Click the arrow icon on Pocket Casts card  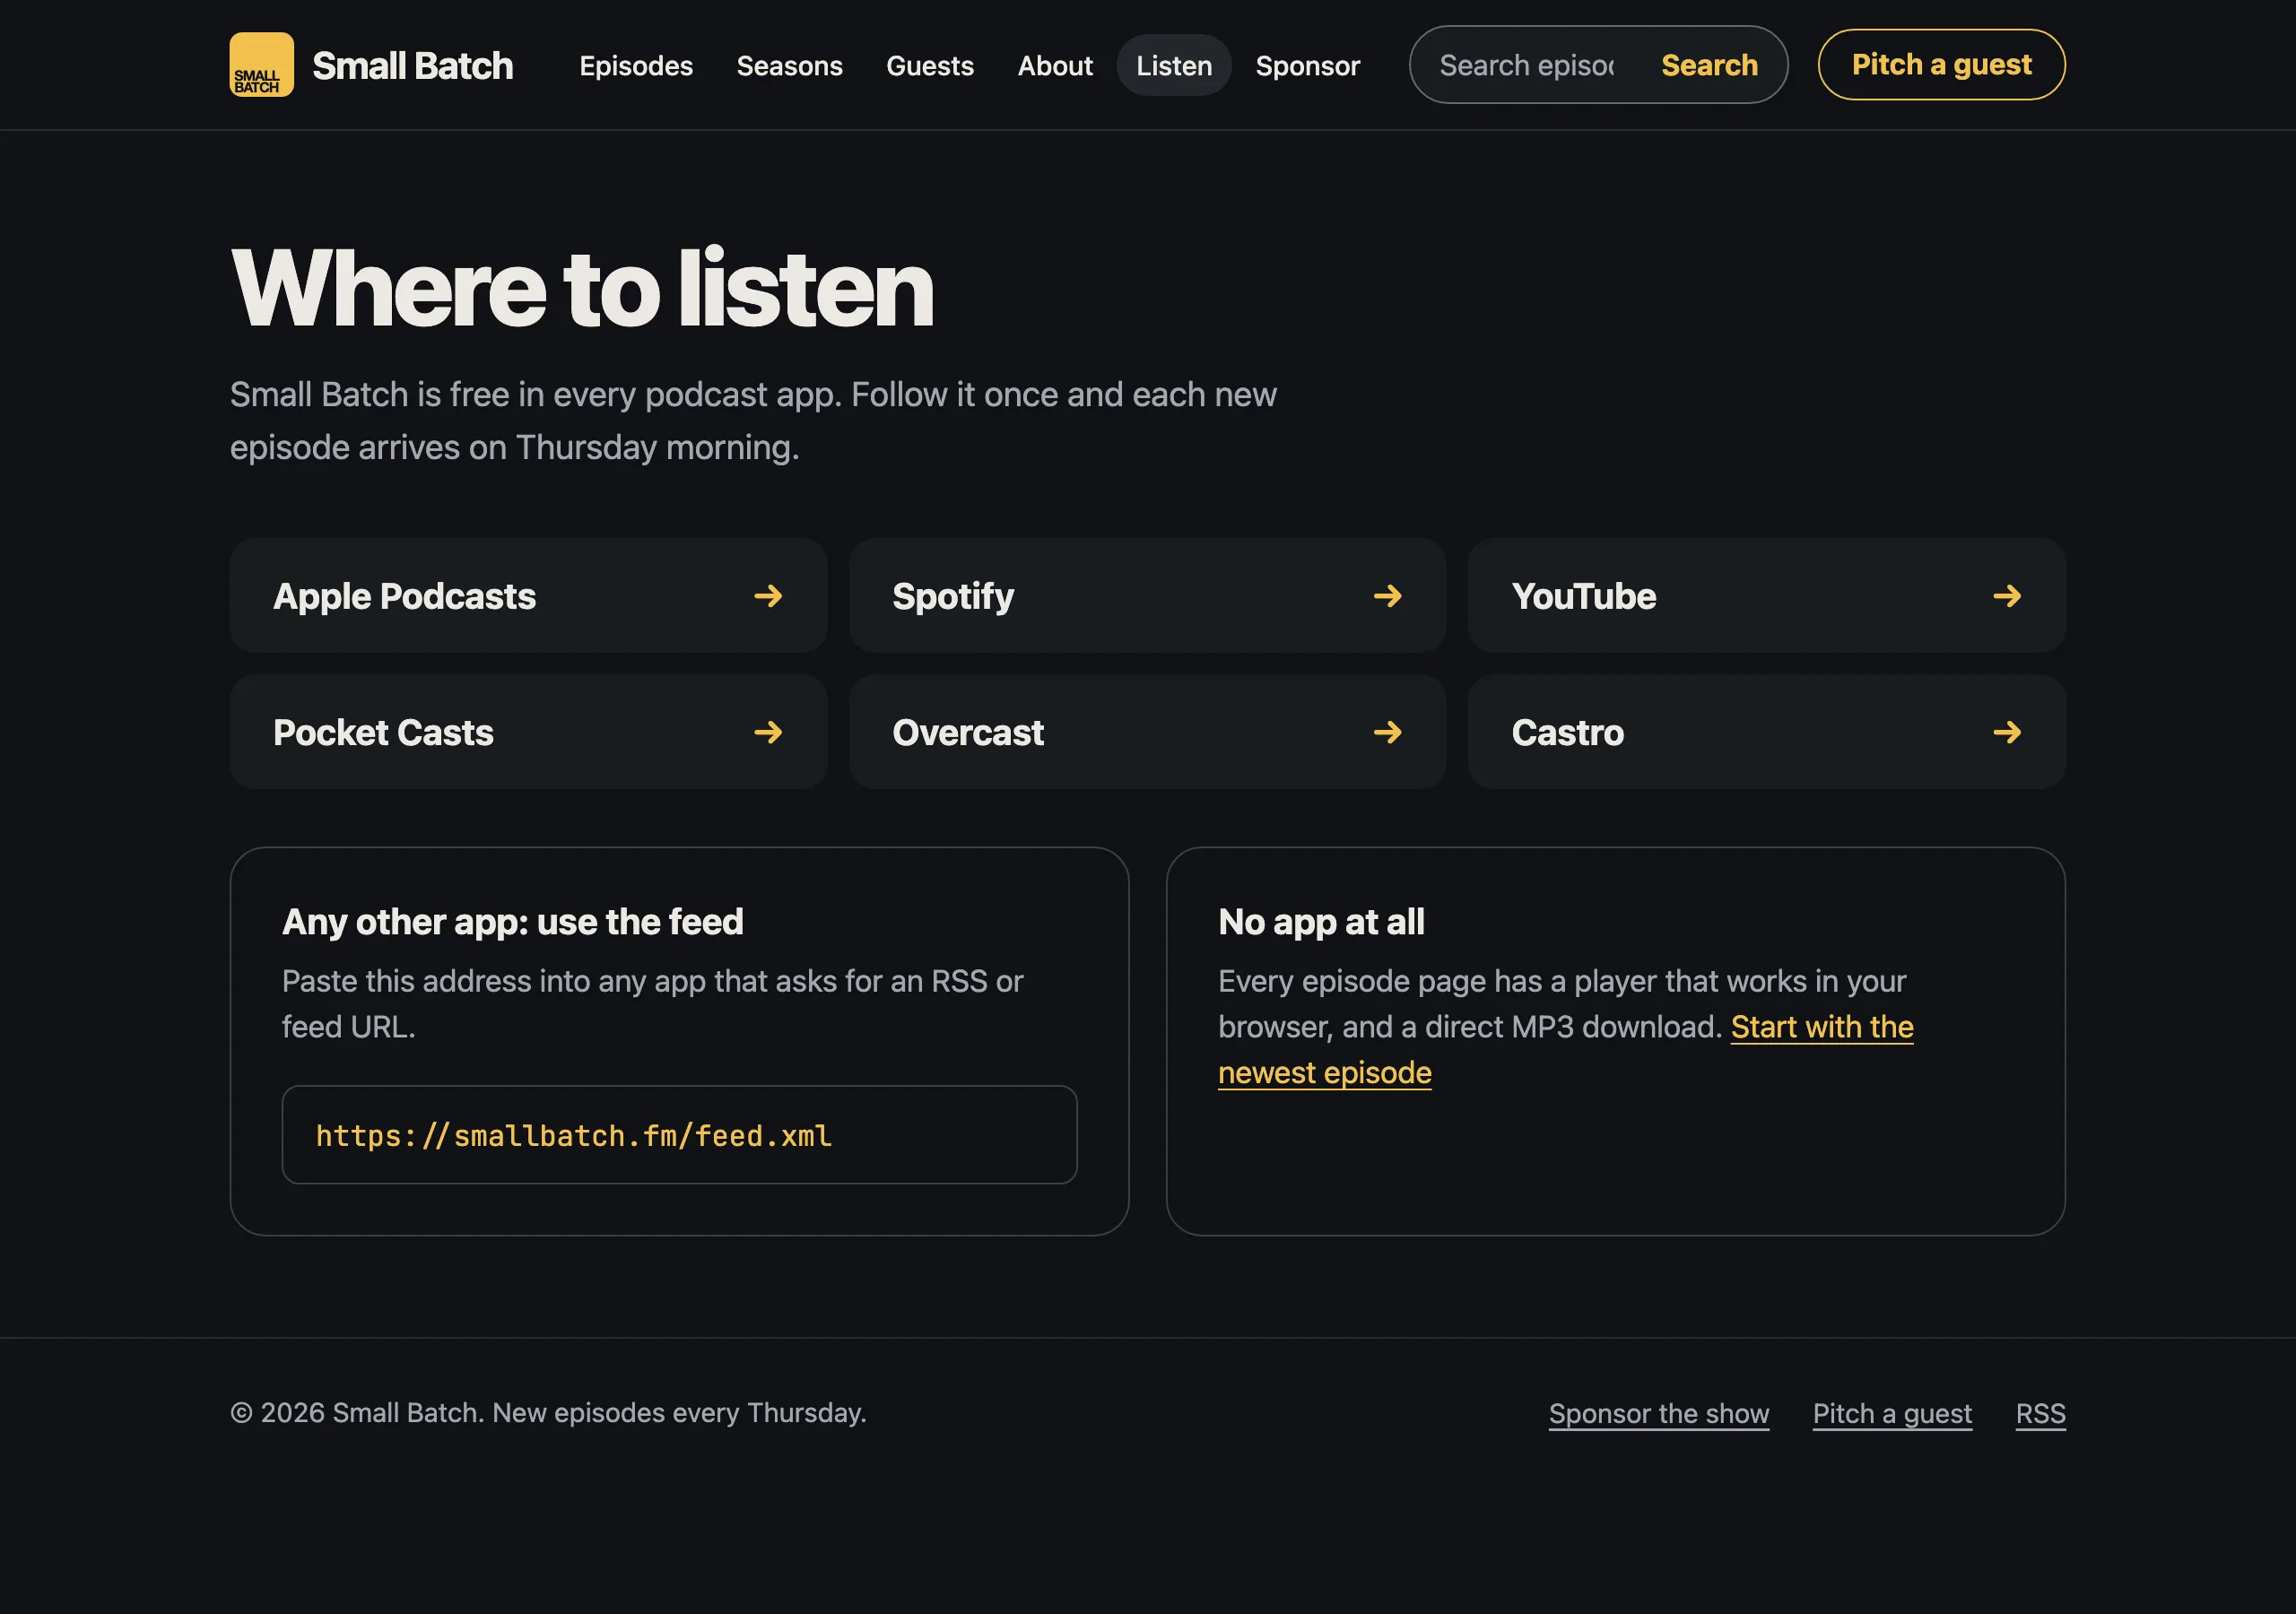pos(768,732)
